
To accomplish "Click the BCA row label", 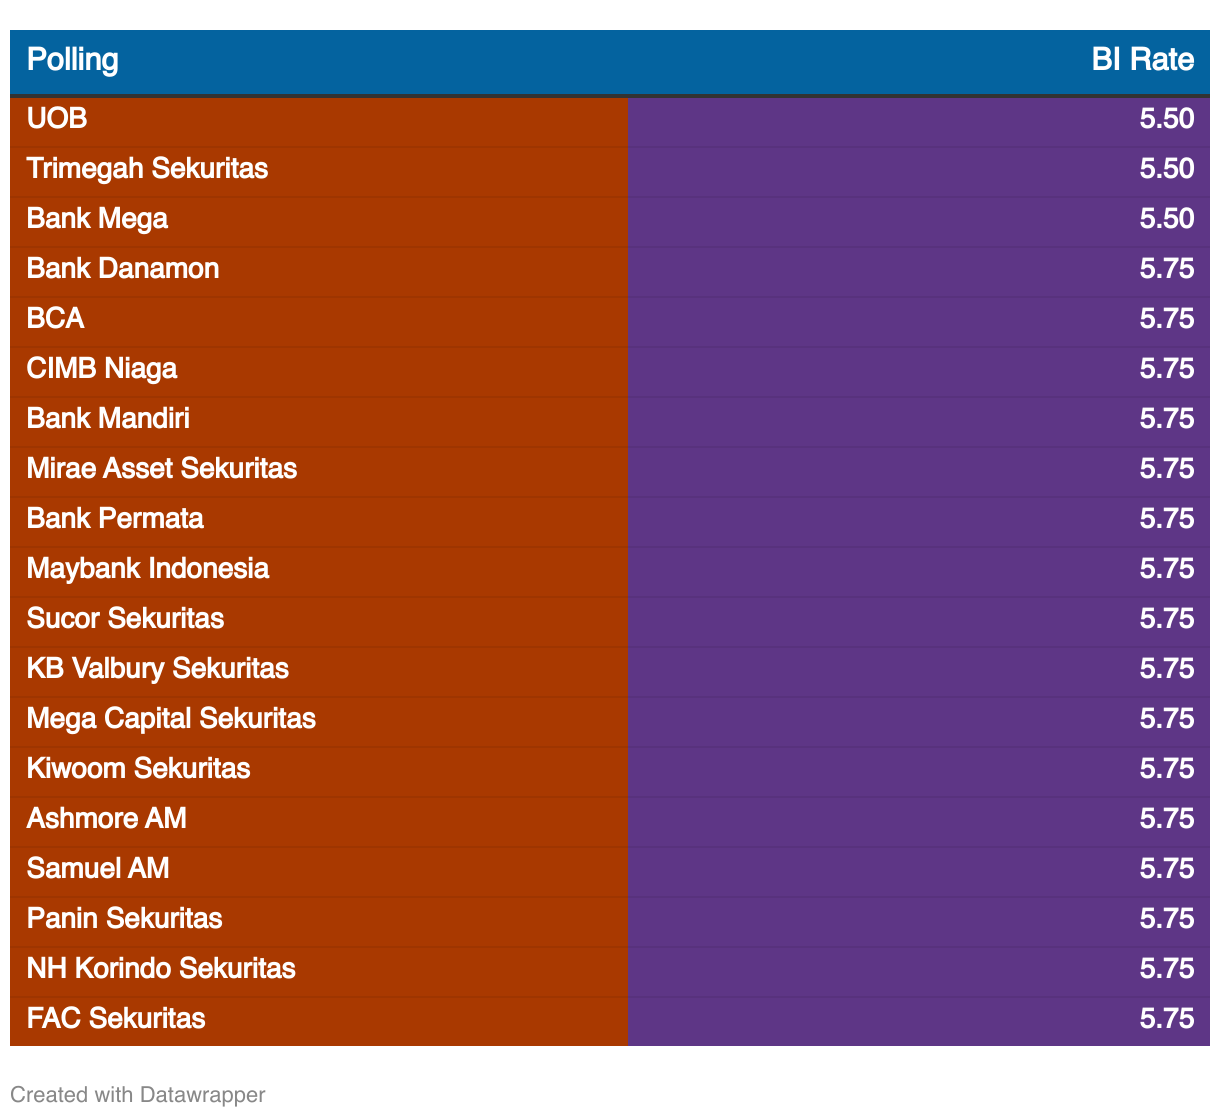I will [56, 318].
